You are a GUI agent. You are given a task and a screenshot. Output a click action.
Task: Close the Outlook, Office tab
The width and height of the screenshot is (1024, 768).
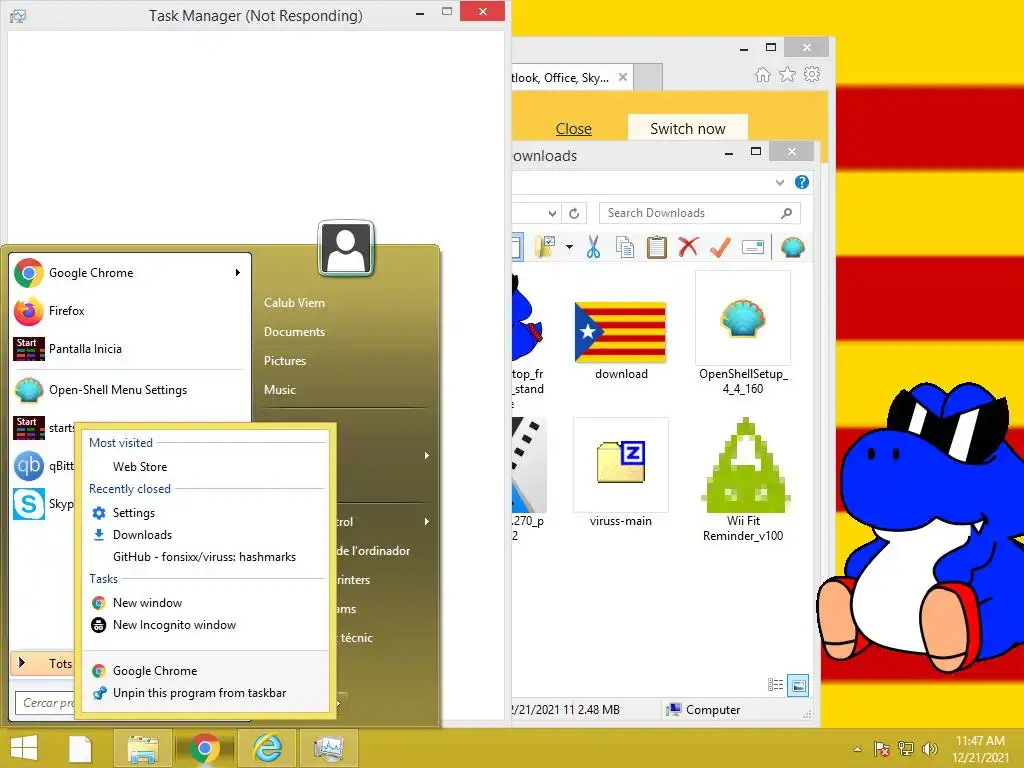623,77
